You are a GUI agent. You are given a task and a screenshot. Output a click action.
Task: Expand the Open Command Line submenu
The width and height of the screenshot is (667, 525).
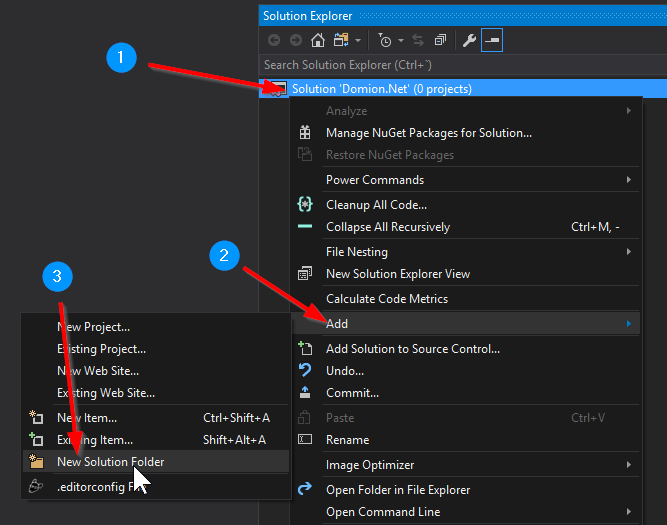(x=466, y=512)
